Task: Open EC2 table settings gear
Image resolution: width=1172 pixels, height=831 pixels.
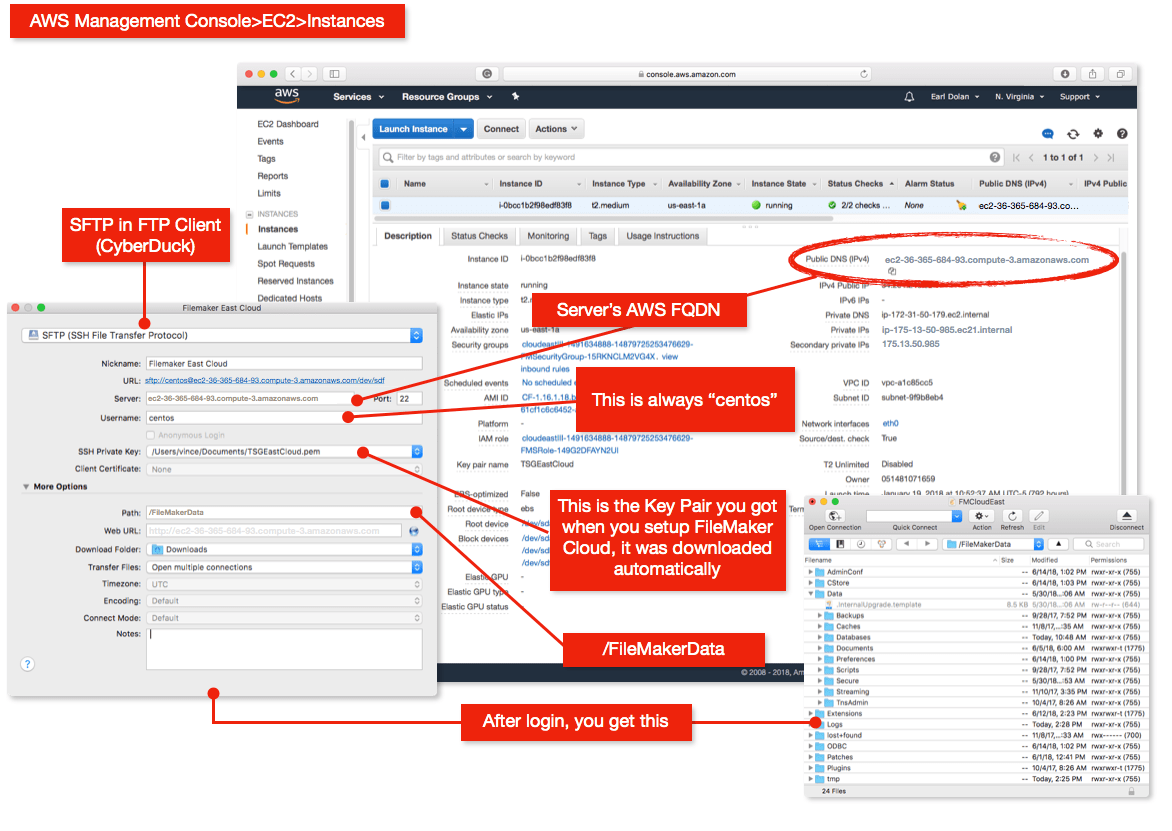Action: (1097, 134)
